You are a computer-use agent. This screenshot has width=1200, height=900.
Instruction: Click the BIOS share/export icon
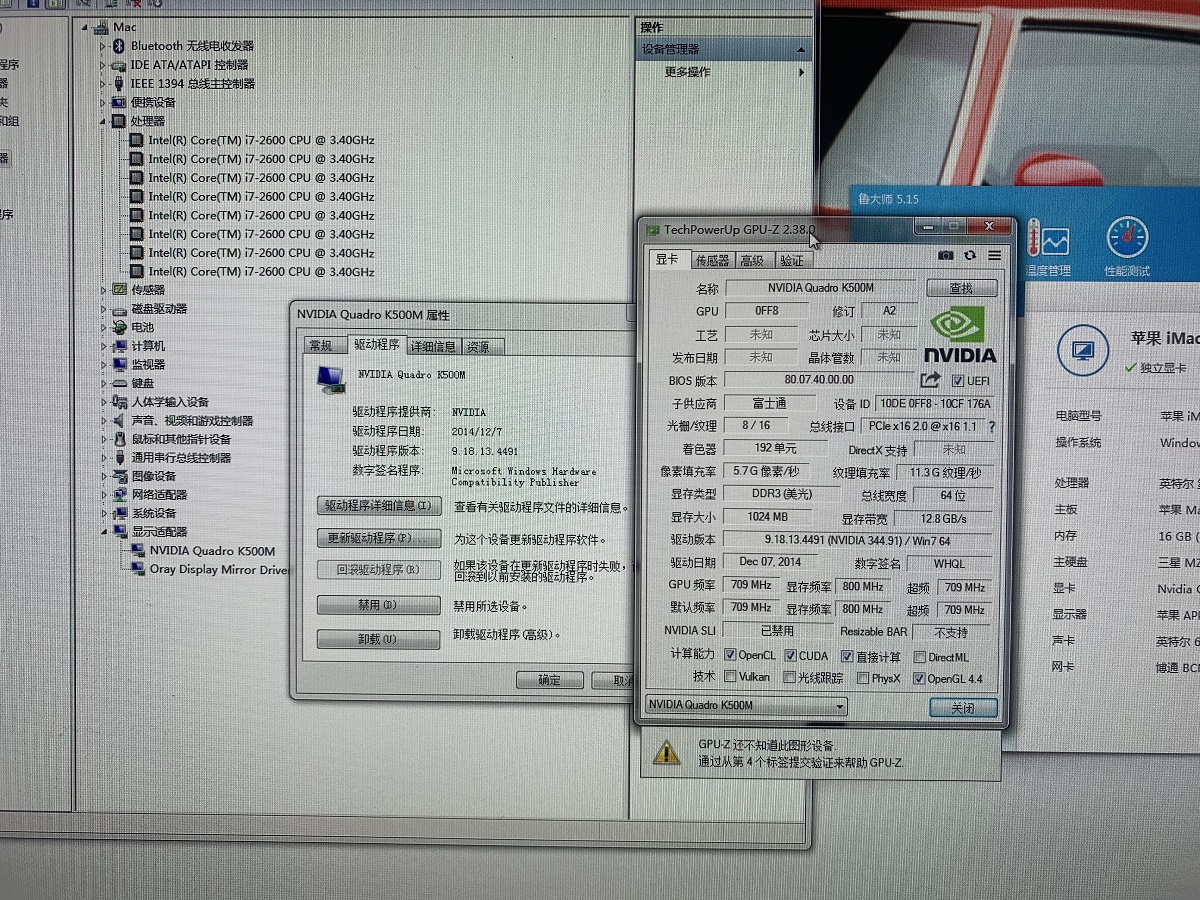[x=930, y=380]
